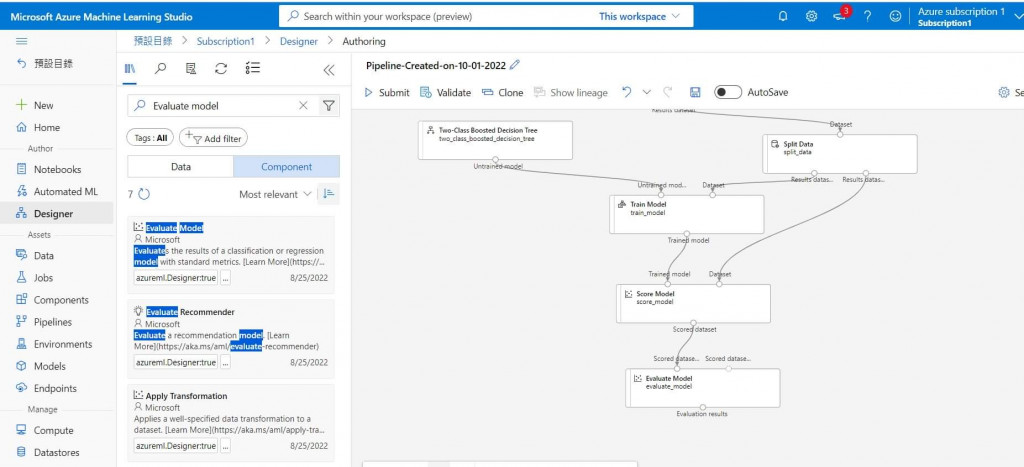Select the Split Data node on canvas
The width and height of the screenshot is (1024, 467).
pyautogui.click(x=840, y=153)
